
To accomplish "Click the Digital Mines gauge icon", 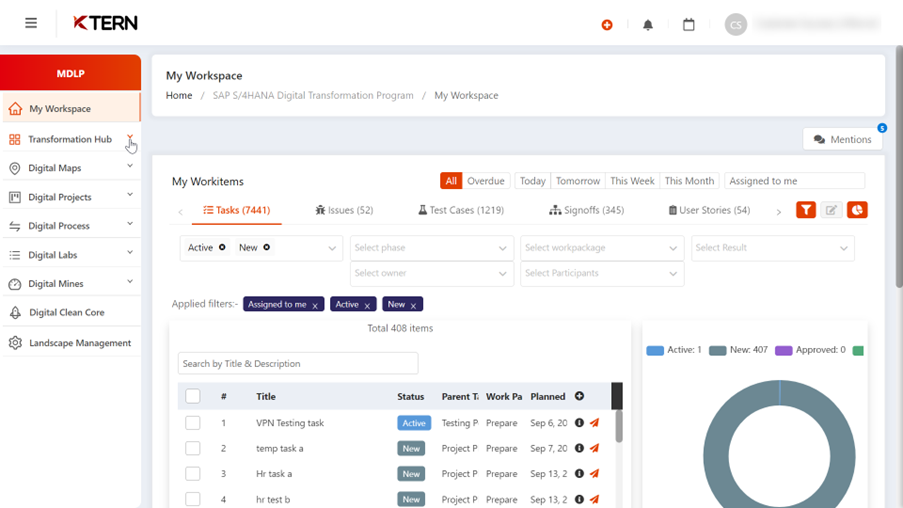I will click(15, 284).
